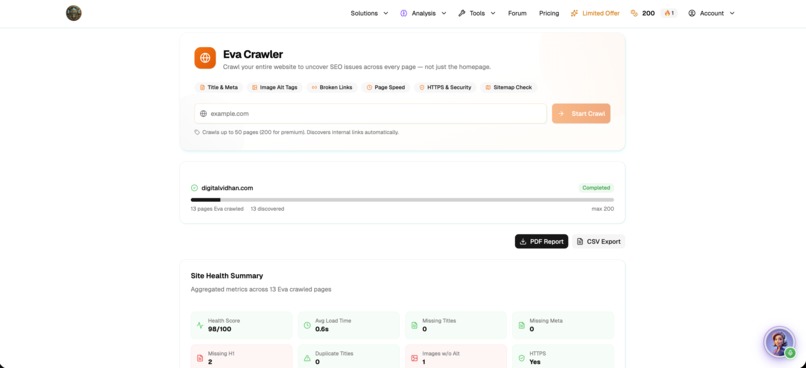Click the Health Score 98/100 card
This screenshot has height=368, width=806.
[x=242, y=325]
